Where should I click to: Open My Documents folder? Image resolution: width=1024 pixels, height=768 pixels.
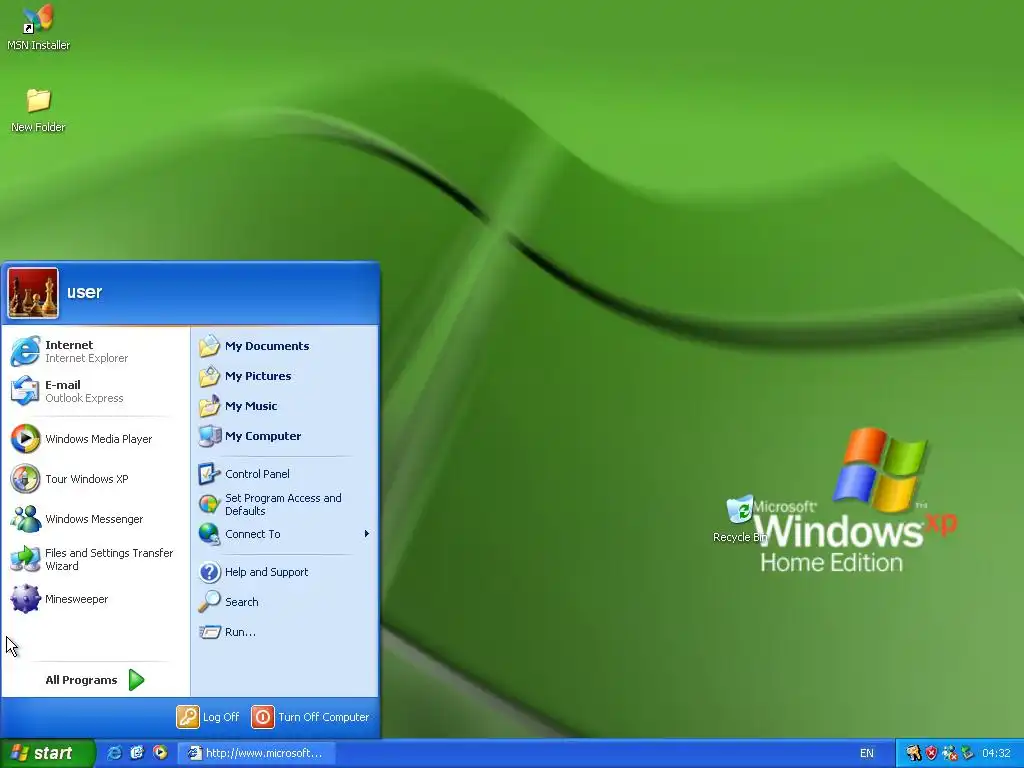(285, 346)
